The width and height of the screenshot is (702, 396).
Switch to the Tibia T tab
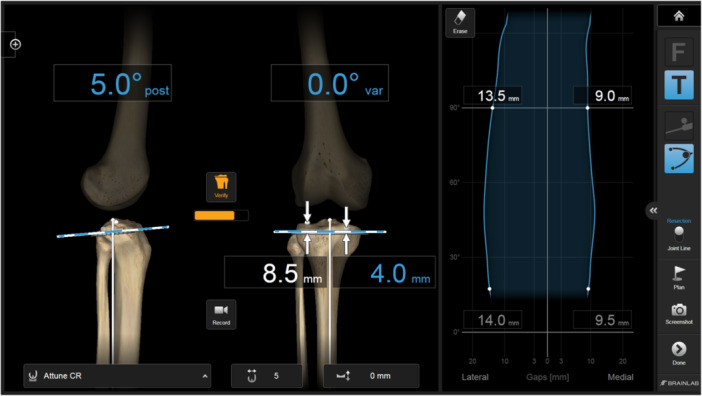point(679,85)
